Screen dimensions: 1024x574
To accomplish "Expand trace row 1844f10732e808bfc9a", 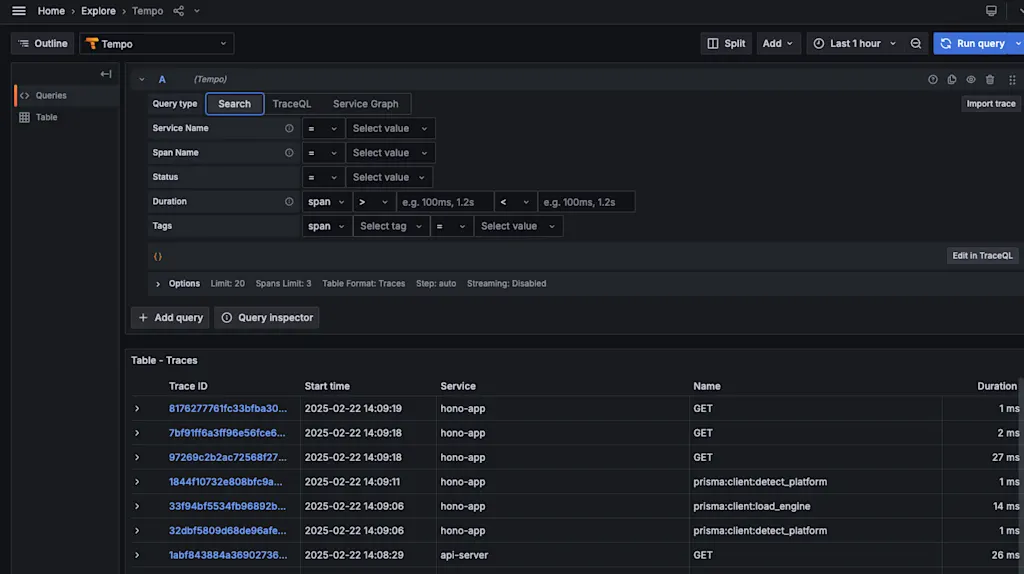I will click(136, 481).
